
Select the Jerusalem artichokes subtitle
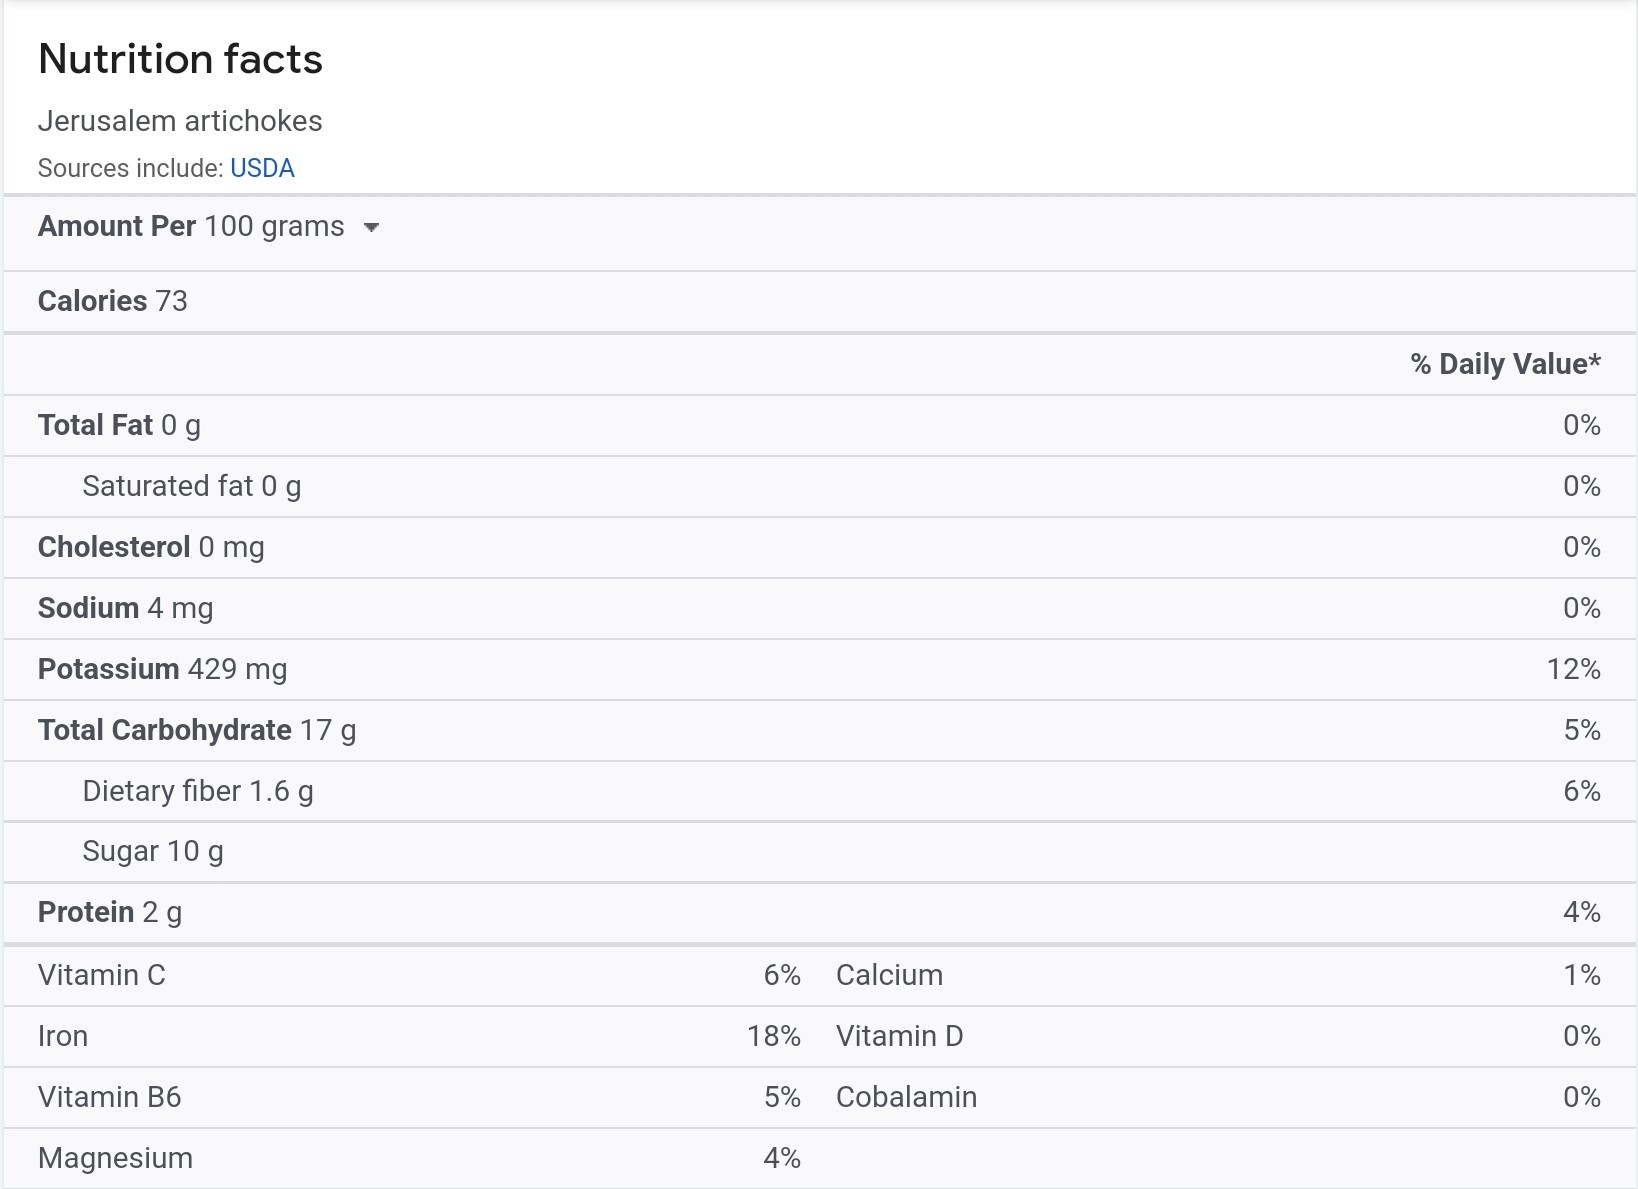(x=180, y=121)
